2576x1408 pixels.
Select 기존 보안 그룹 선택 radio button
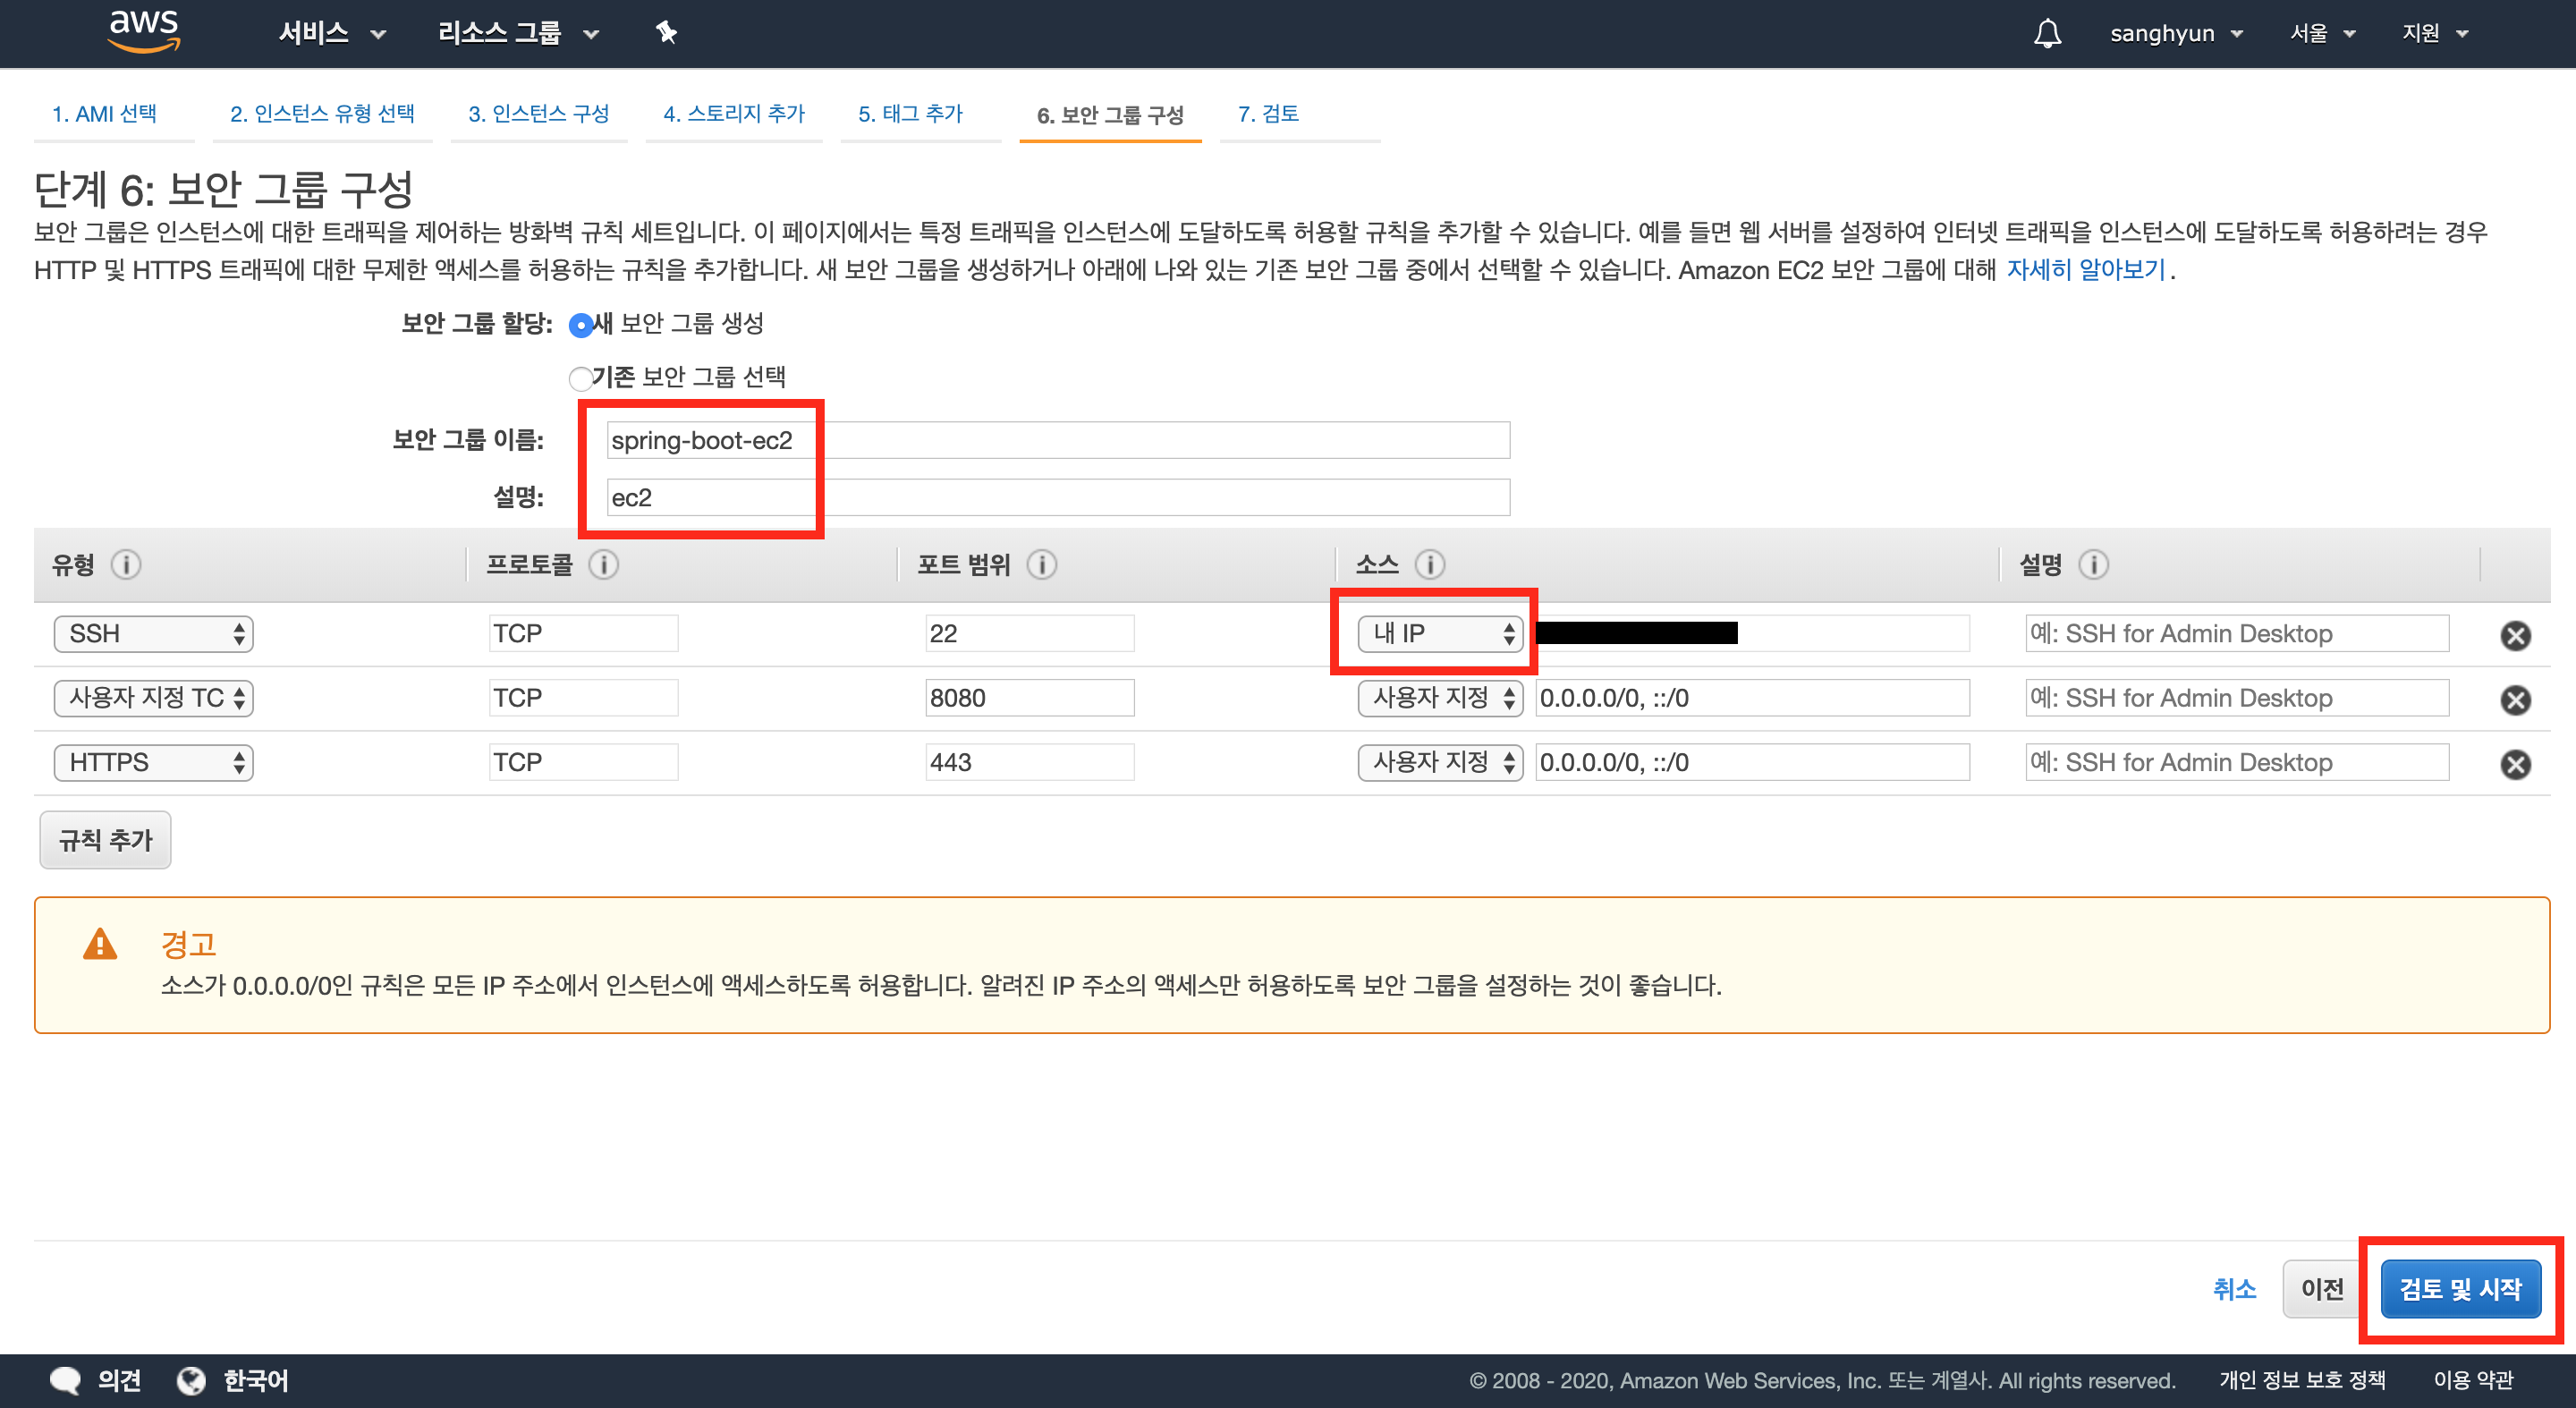click(x=580, y=379)
